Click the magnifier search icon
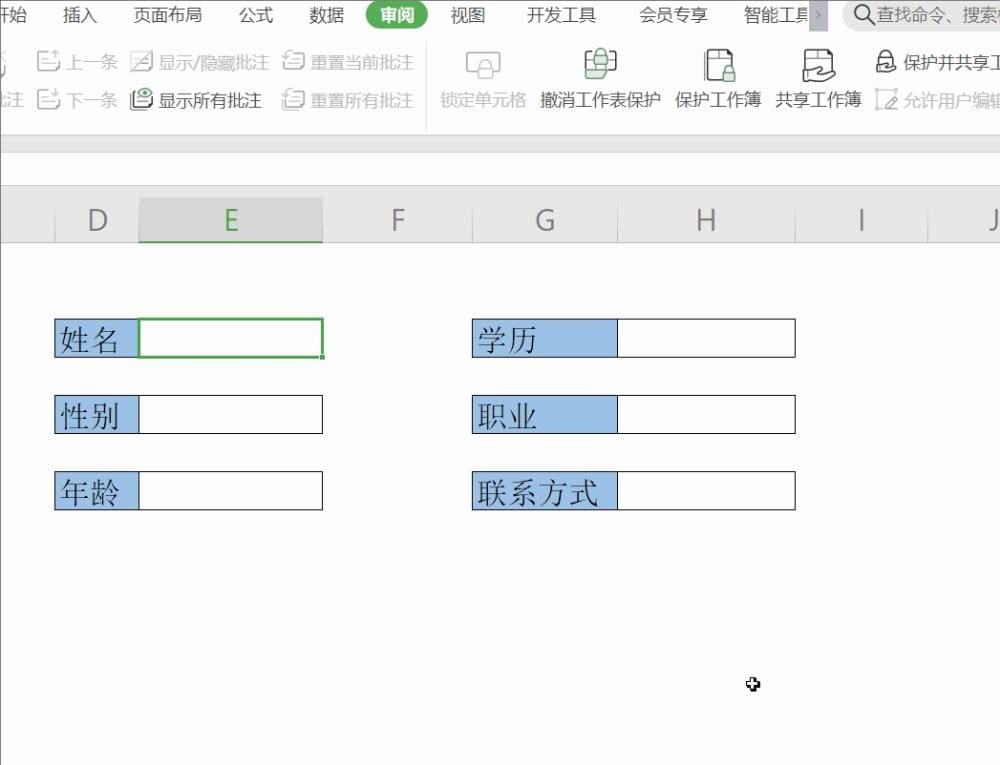This screenshot has width=1000, height=765. (x=862, y=15)
